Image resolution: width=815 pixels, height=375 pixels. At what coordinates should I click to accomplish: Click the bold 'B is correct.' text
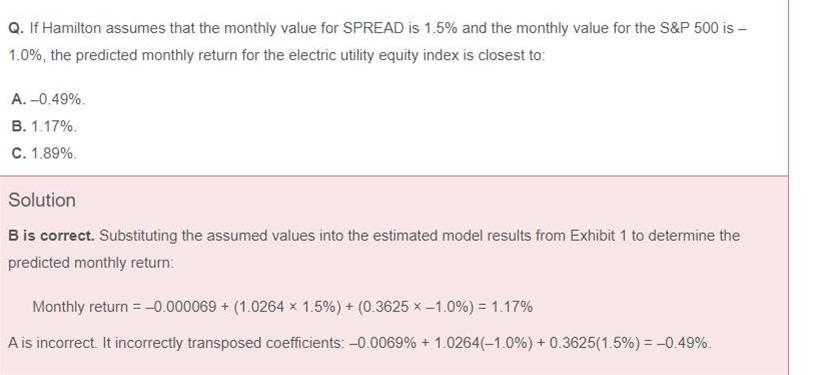click(51, 236)
